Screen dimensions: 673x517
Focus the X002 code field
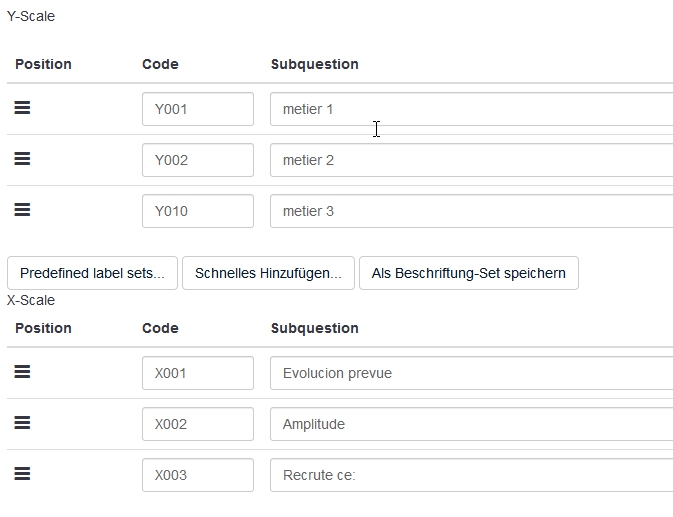click(x=198, y=424)
